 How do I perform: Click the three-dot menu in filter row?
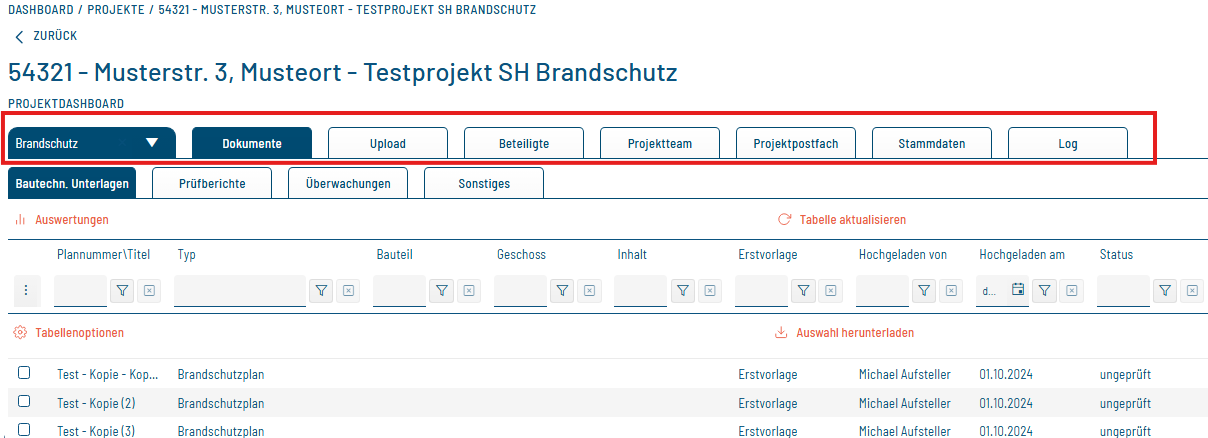(x=26, y=291)
